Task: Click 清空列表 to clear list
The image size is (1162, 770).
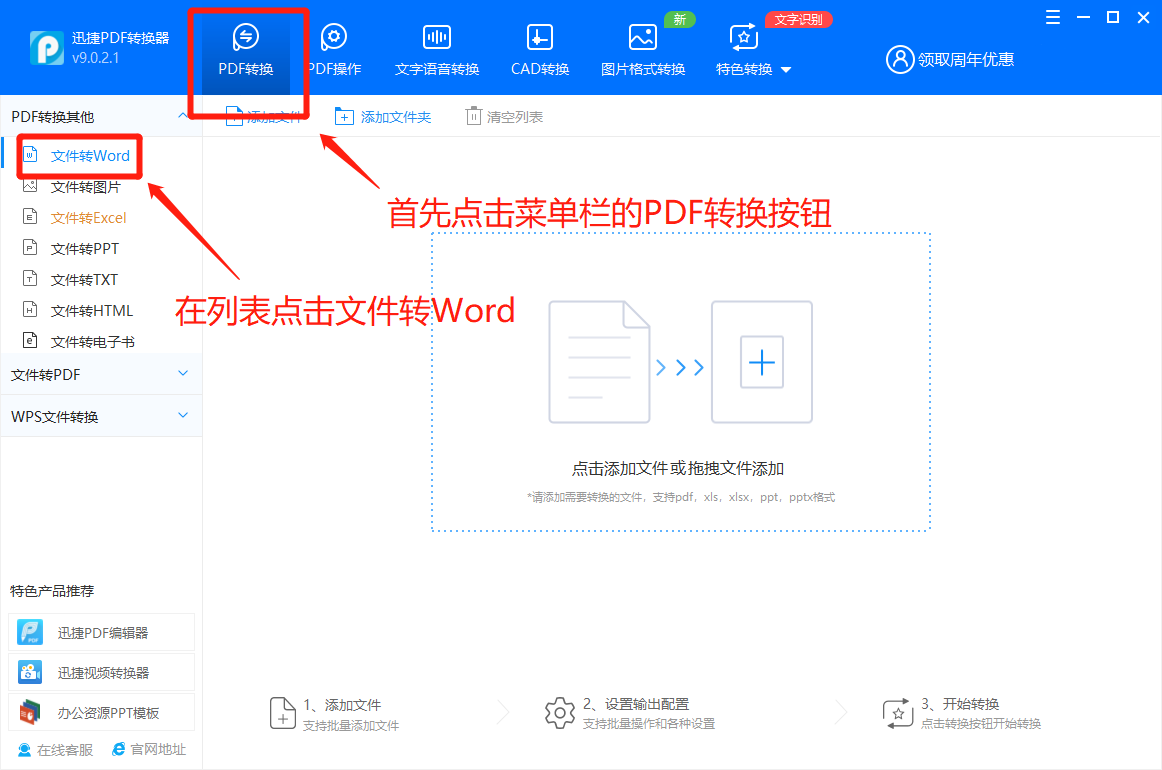Action: pos(505,117)
